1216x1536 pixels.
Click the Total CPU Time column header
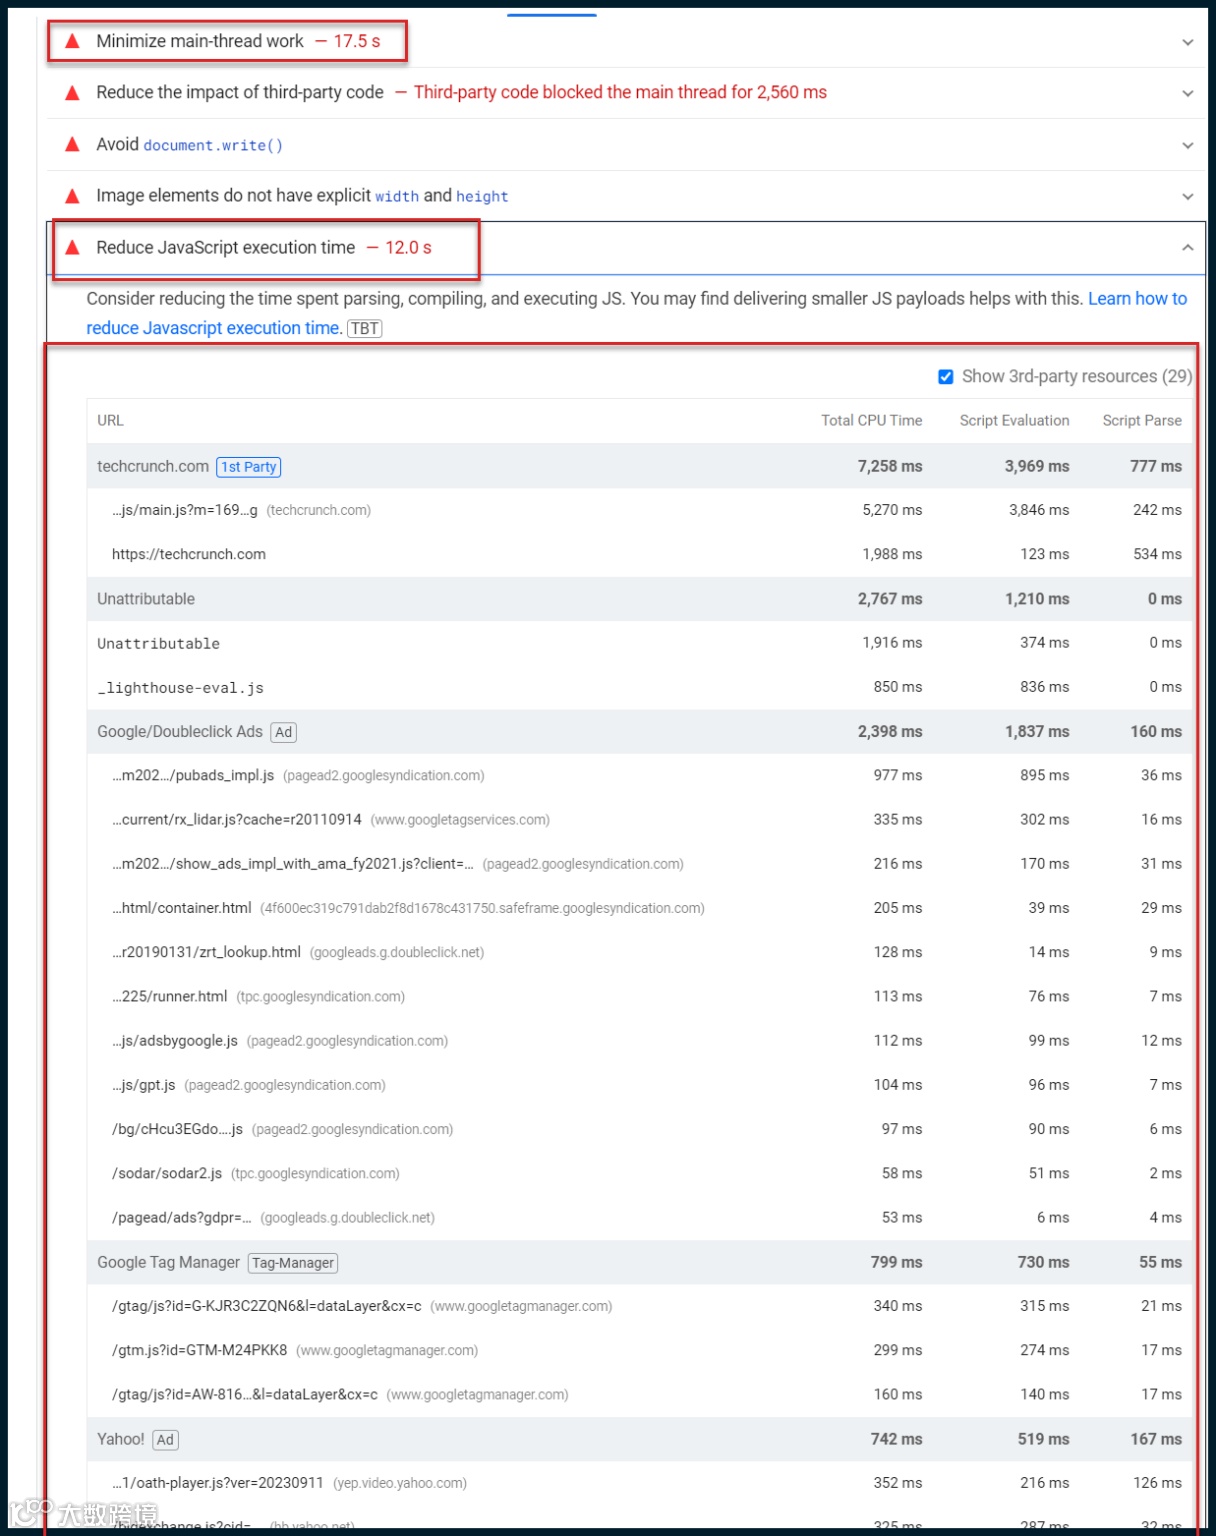click(871, 421)
